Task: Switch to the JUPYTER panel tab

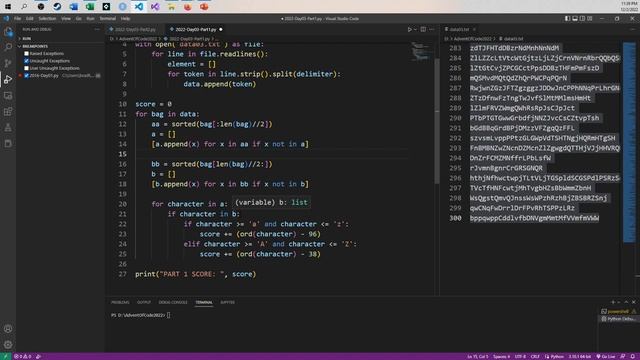Action: (227, 302)
